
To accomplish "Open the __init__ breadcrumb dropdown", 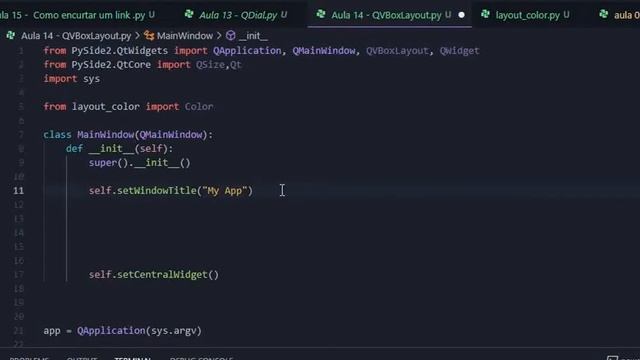I will tap(253, 36).
